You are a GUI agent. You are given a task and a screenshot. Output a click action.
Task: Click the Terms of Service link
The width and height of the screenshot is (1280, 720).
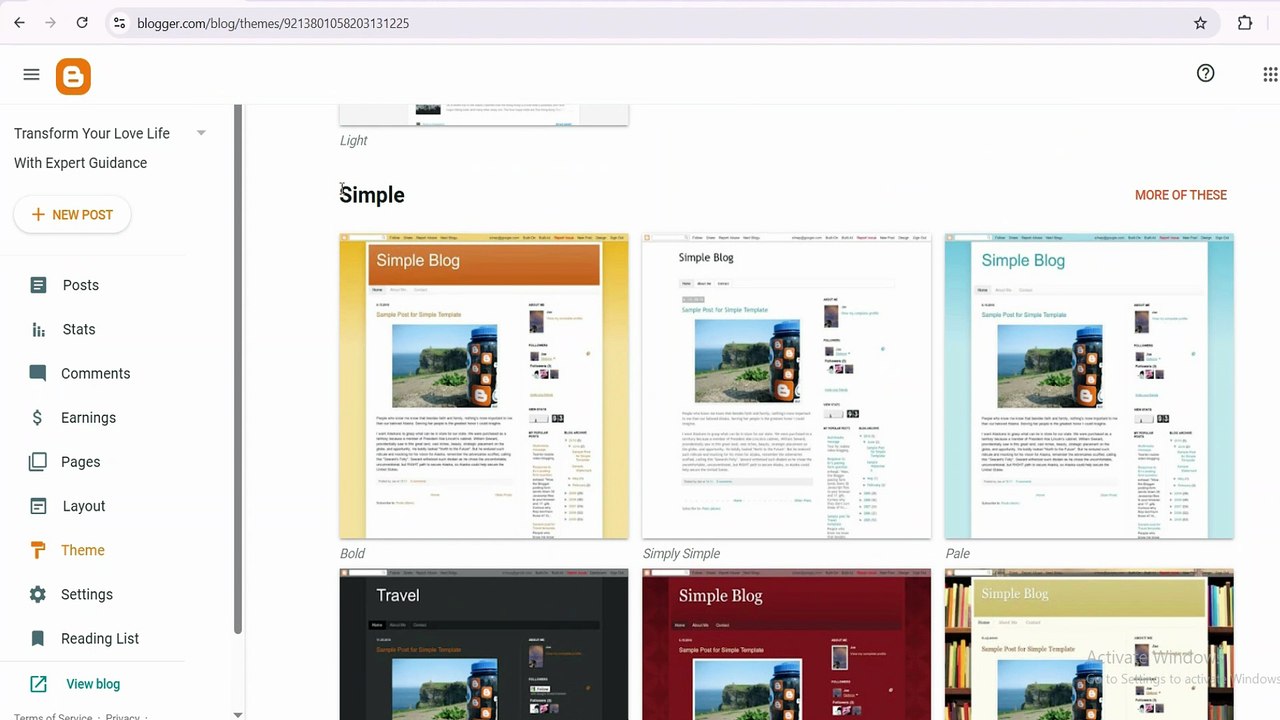point(53,716)
